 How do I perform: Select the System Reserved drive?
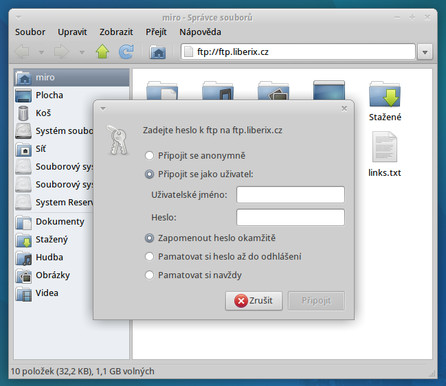[x=54, y=202]
